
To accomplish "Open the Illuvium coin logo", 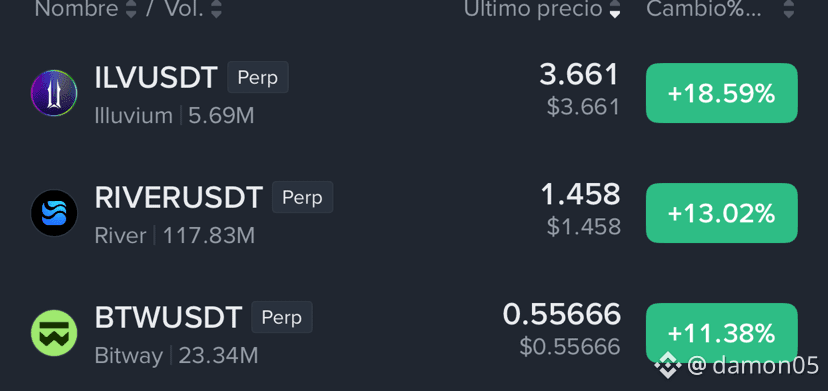I will click(54, 93).
